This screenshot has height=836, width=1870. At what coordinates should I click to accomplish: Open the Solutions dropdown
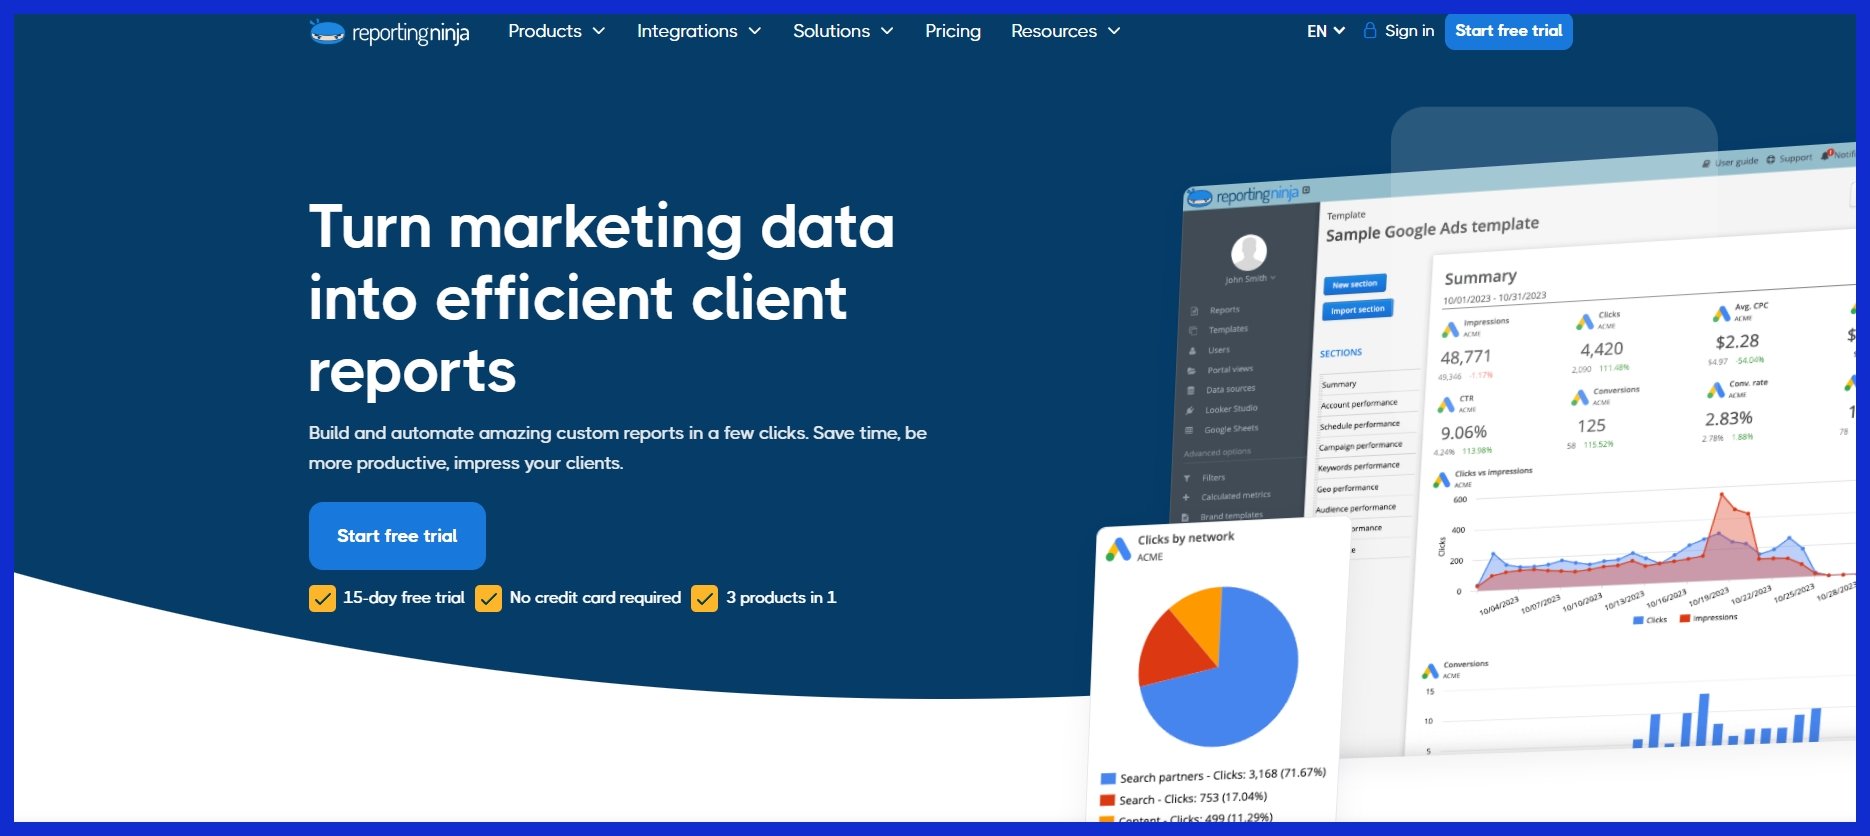pyautogui.click(x=843, y=31)
